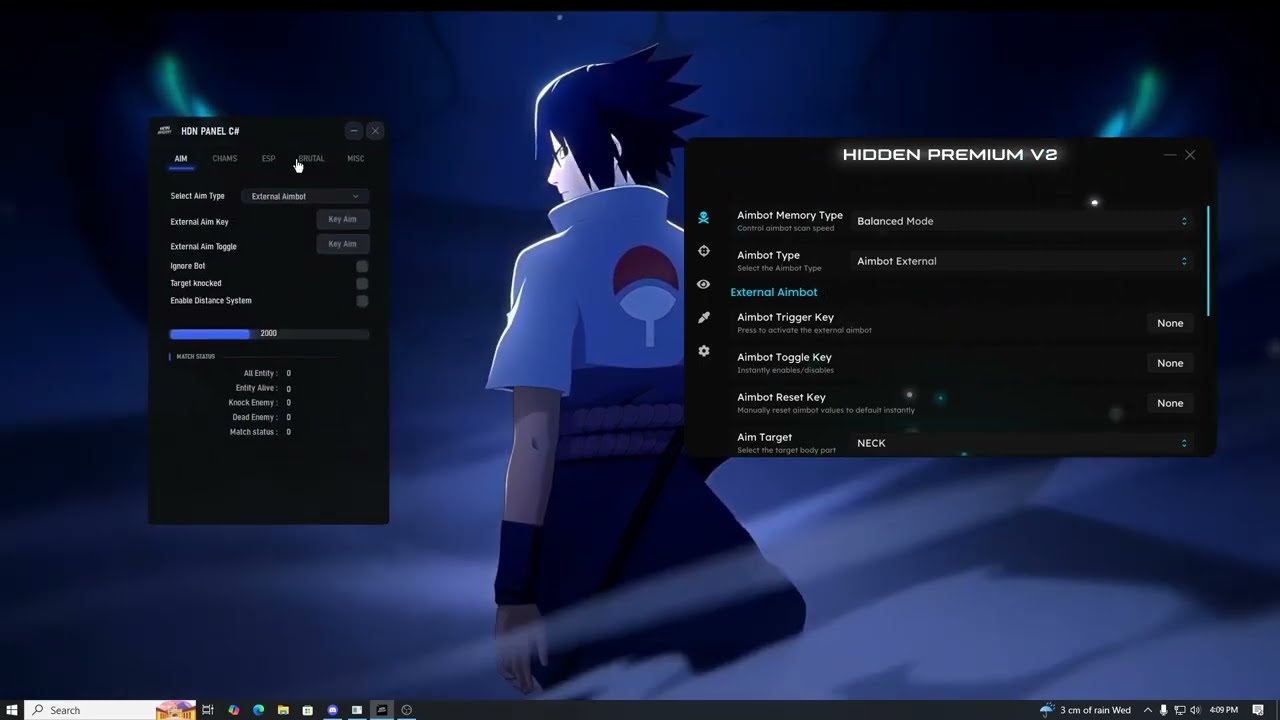Switch to the CHAMS tab
The image size is (1280, 720).
[225, 159]
